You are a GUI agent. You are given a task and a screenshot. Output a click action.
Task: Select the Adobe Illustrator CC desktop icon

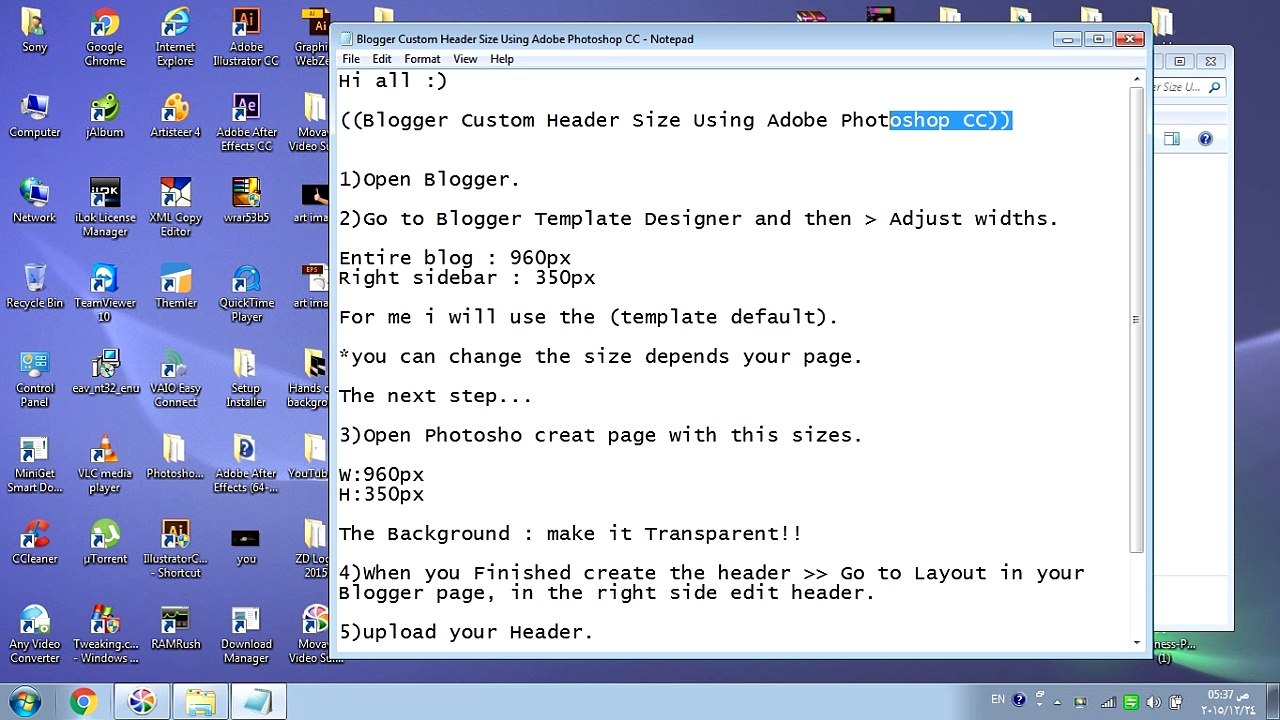click(x=246, y=39)
